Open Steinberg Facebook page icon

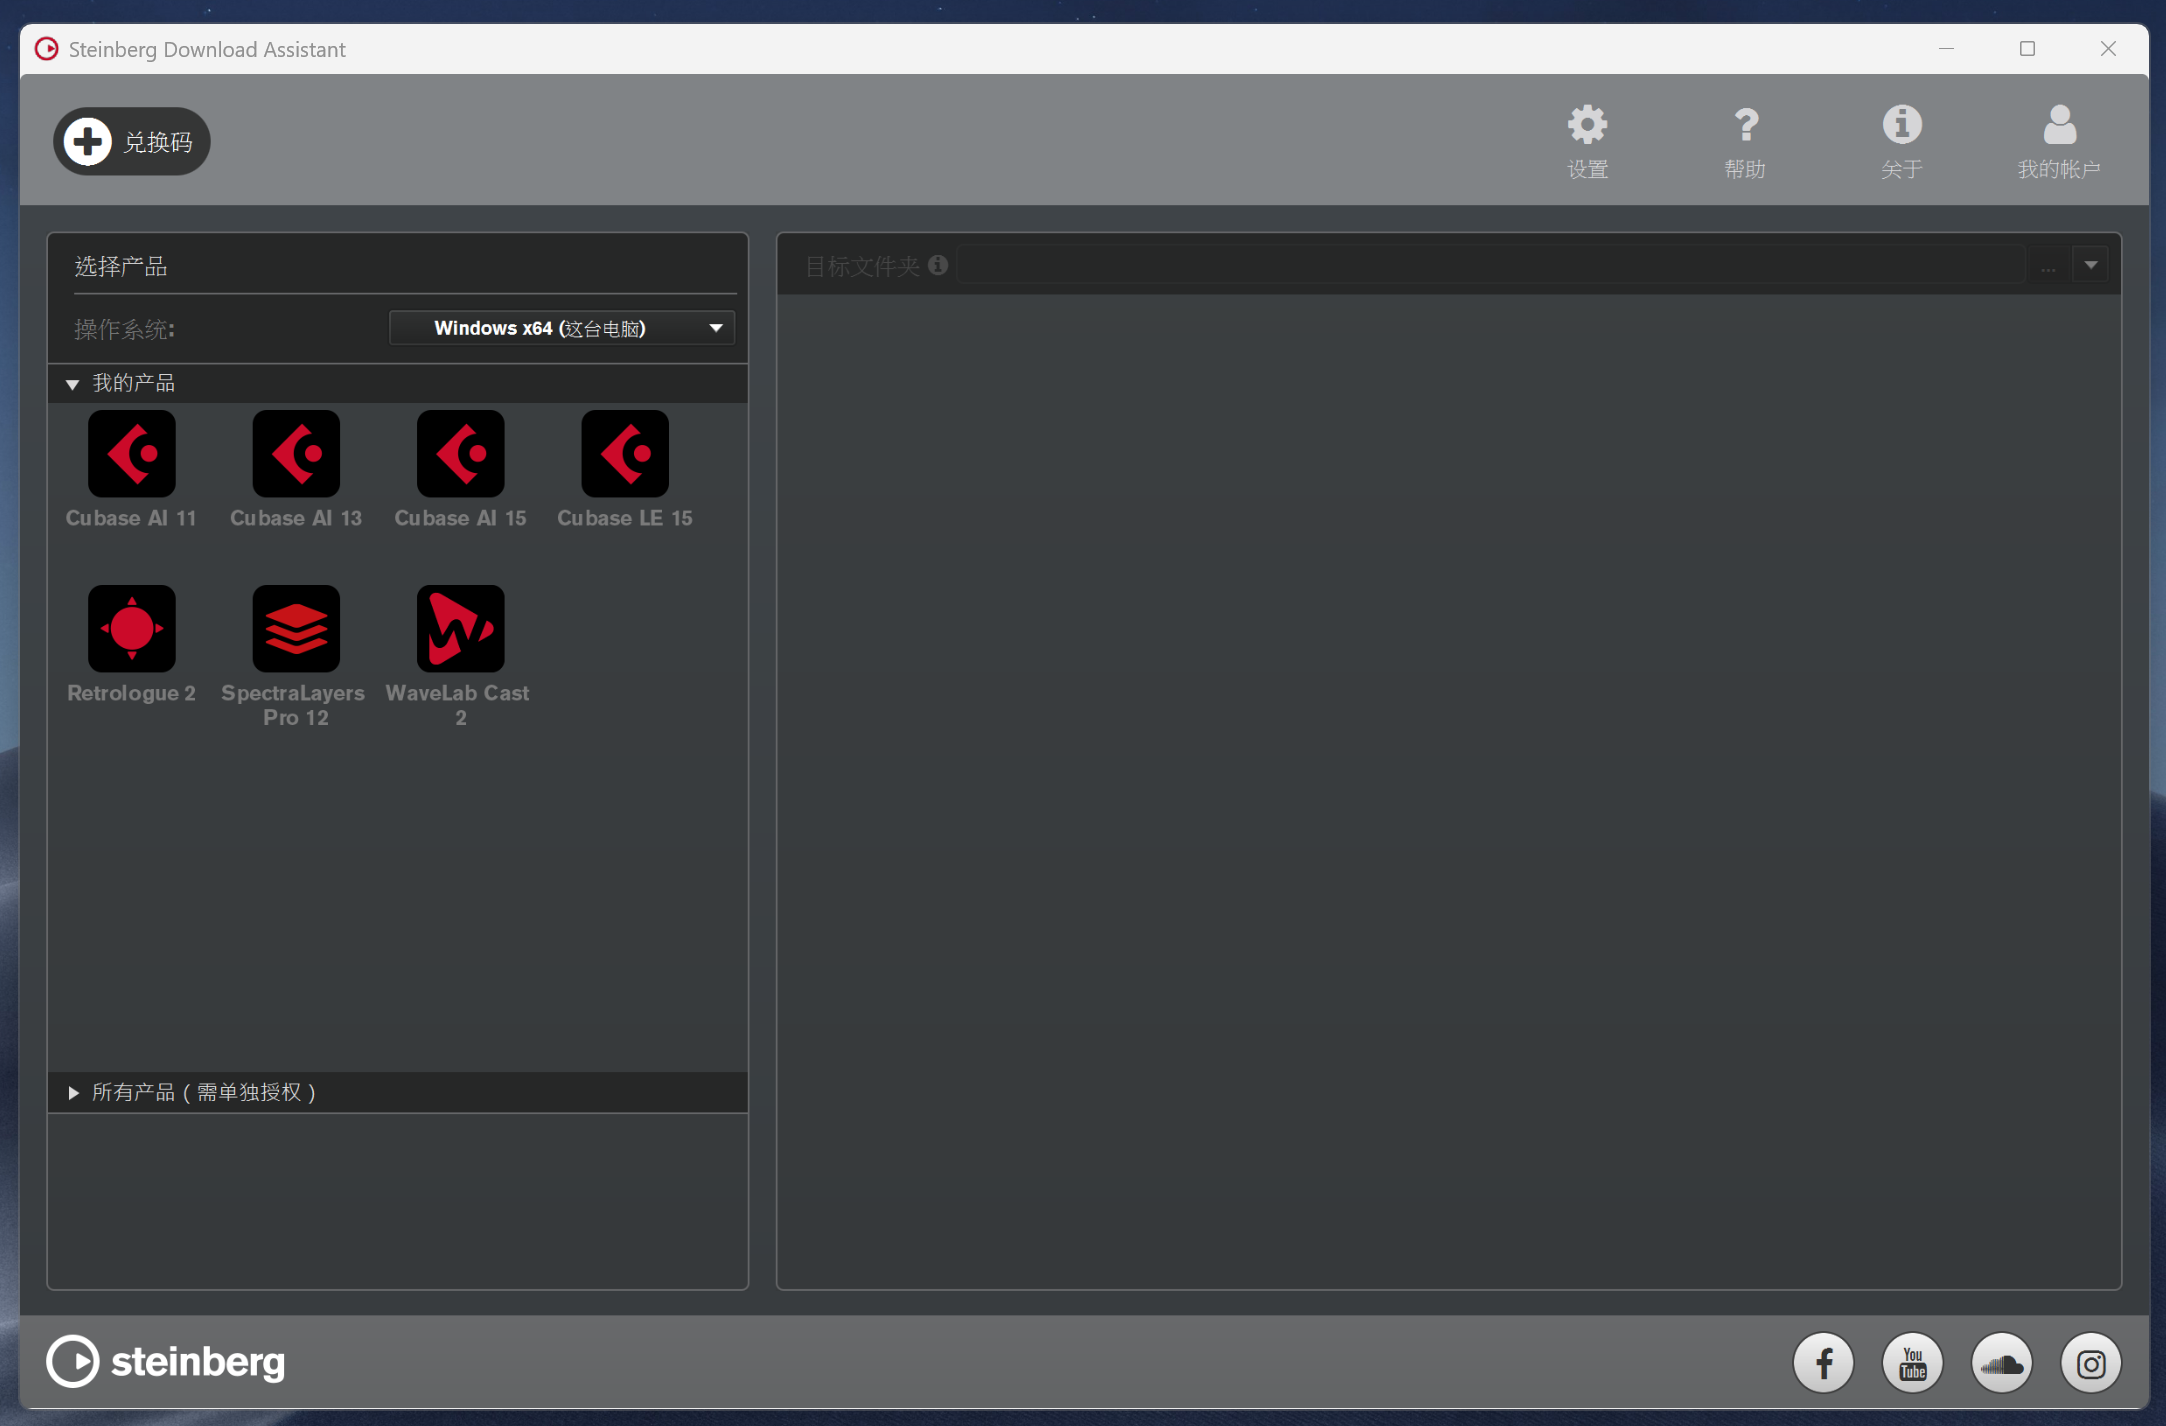point(1823,1362)
